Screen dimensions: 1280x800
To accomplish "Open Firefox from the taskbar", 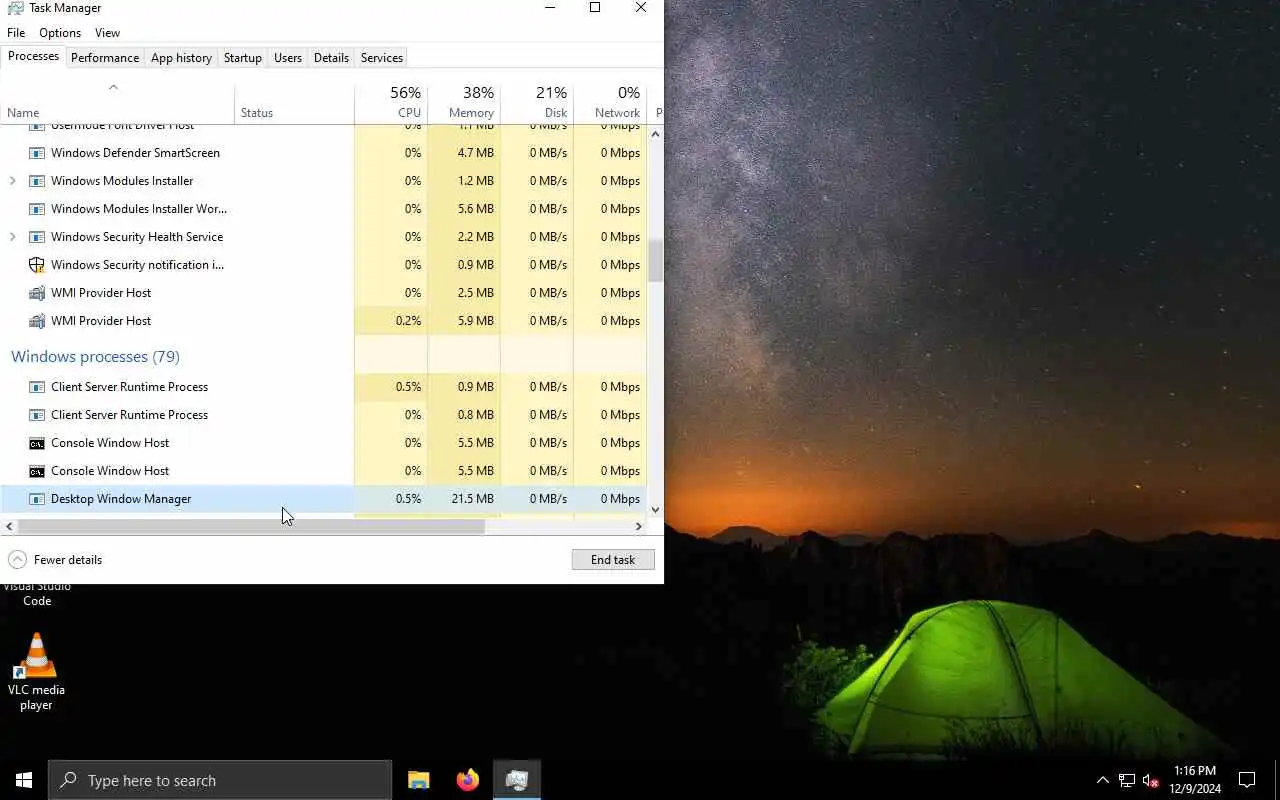I will pyautogui.click(x=467, y=780).
